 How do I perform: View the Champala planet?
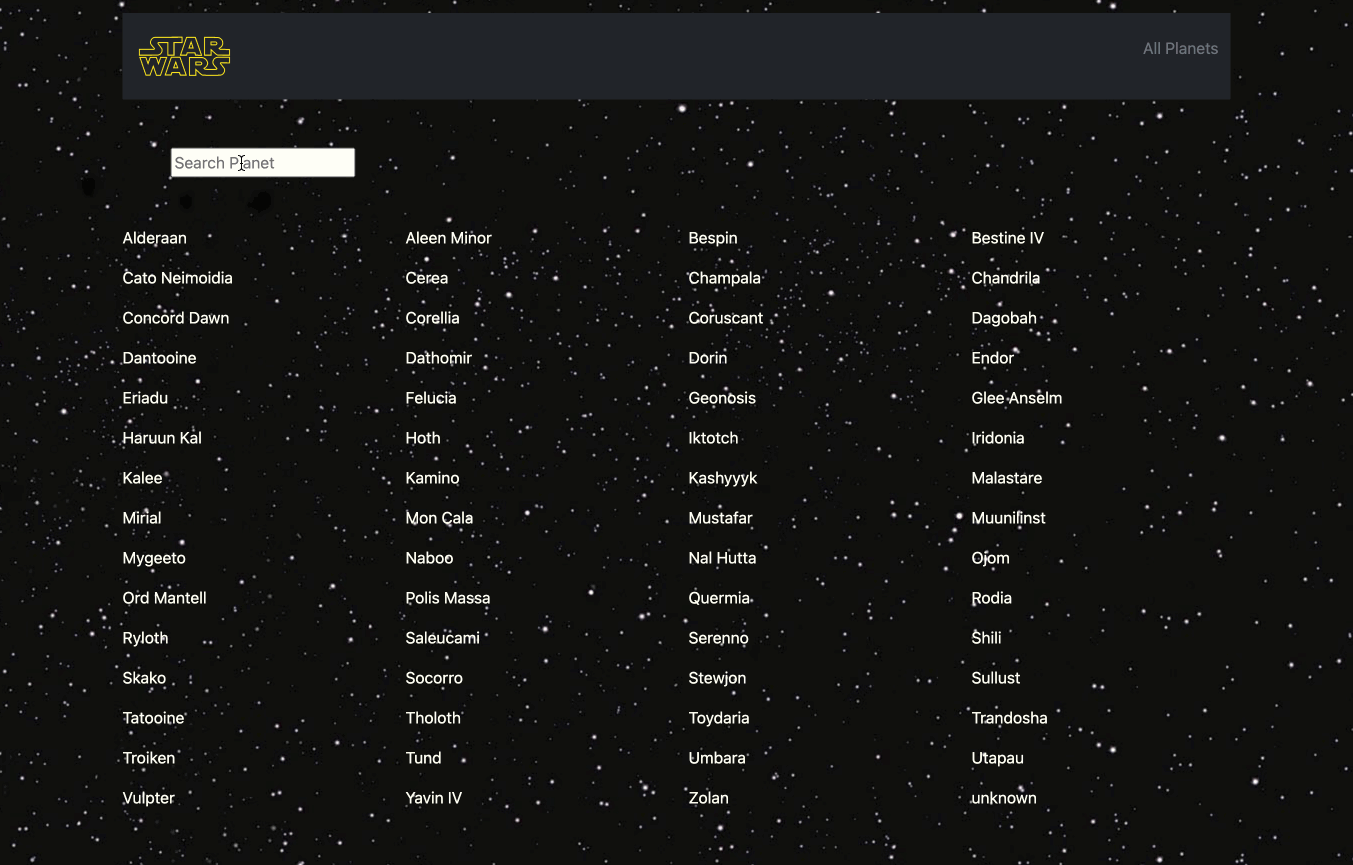point(724,278)
